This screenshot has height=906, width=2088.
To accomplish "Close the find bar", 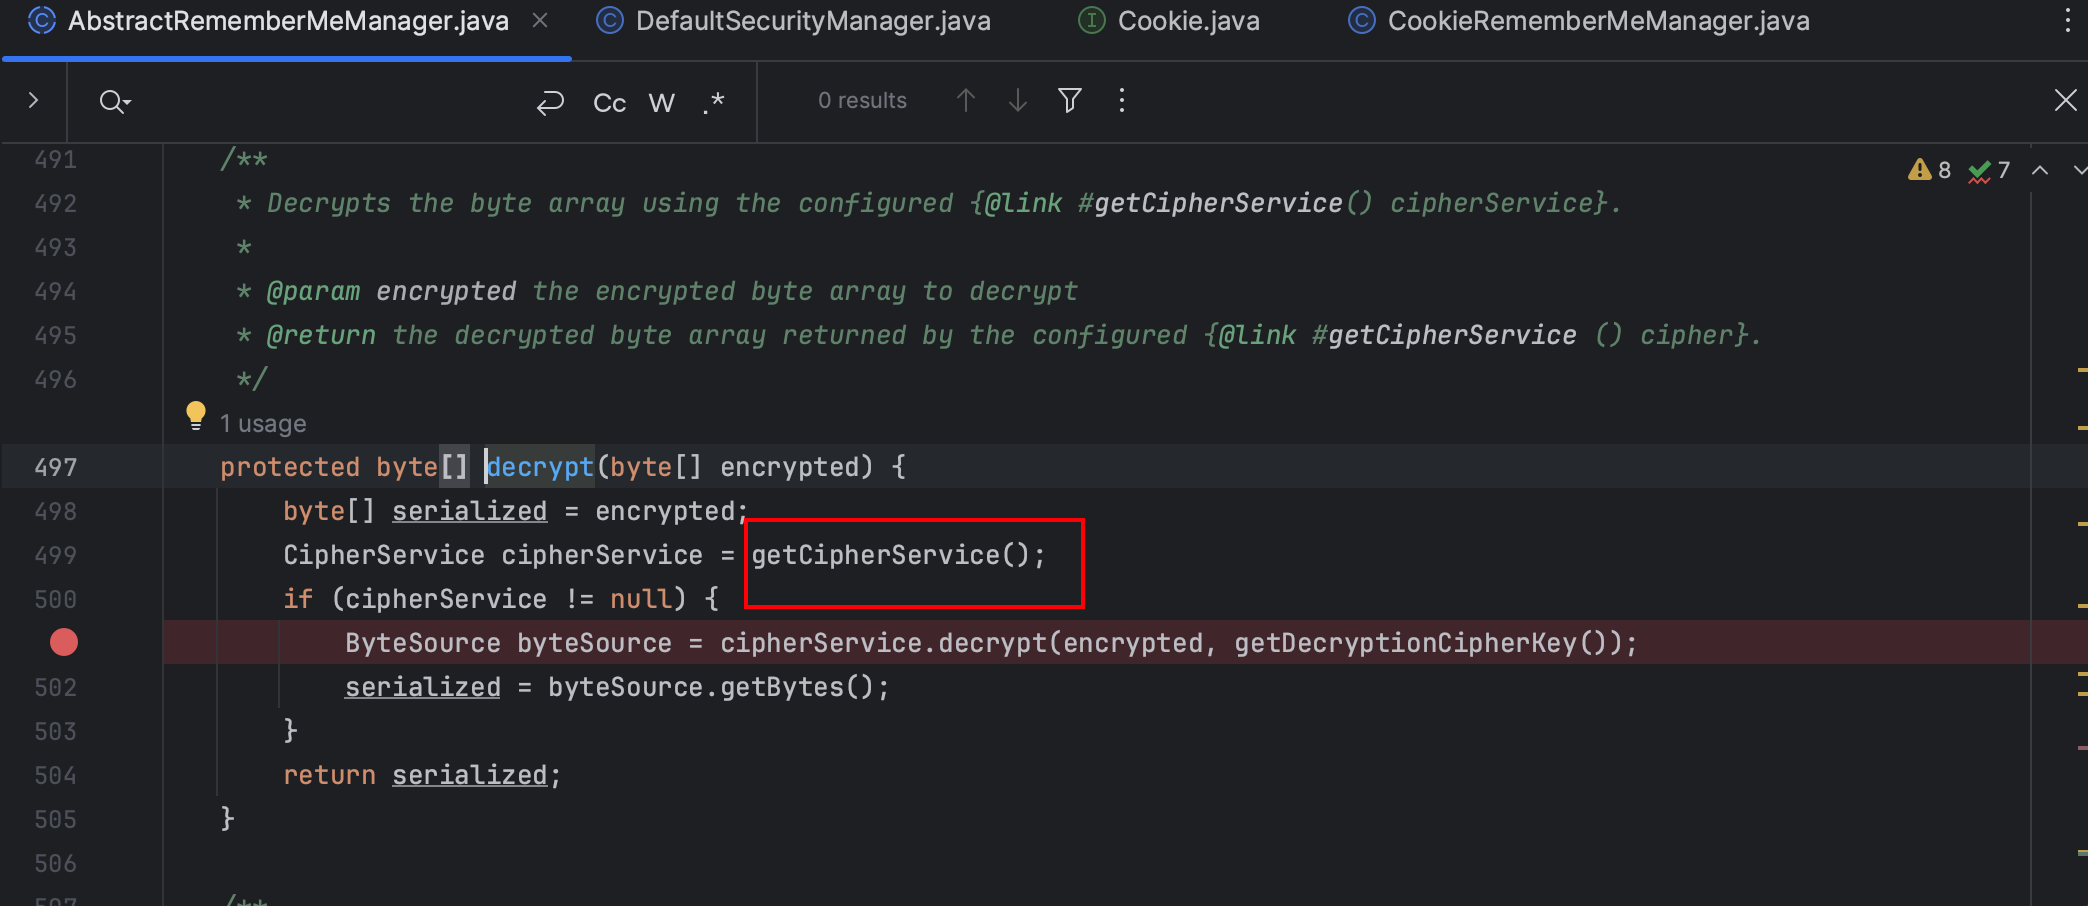I will [2066, 100].
